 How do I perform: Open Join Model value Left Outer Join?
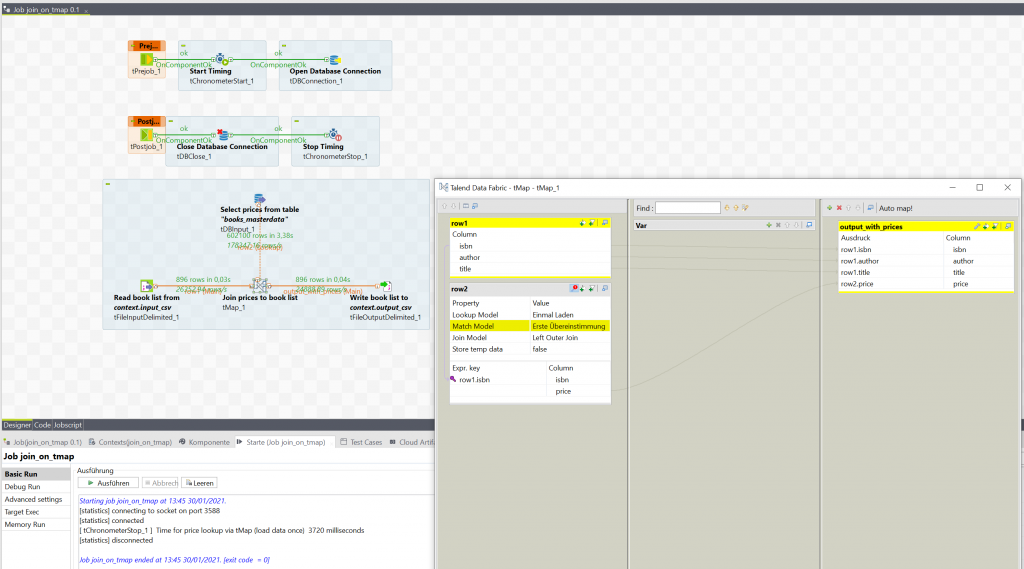click(568, 338)
